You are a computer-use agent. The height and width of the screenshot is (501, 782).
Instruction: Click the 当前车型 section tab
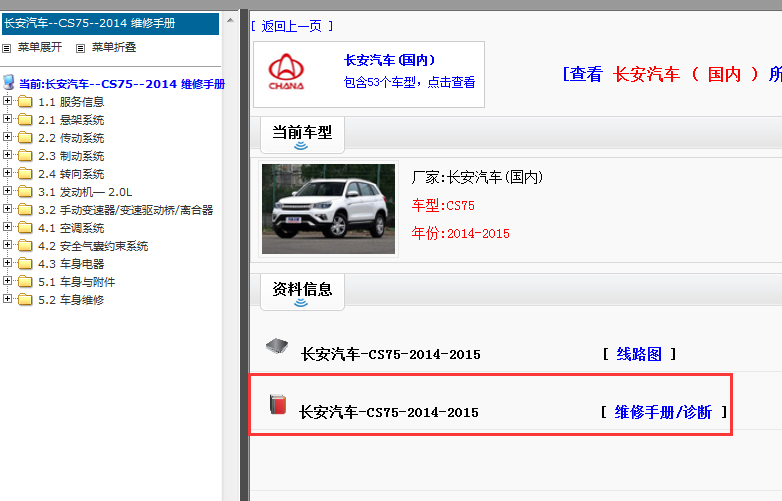point(302,135)
